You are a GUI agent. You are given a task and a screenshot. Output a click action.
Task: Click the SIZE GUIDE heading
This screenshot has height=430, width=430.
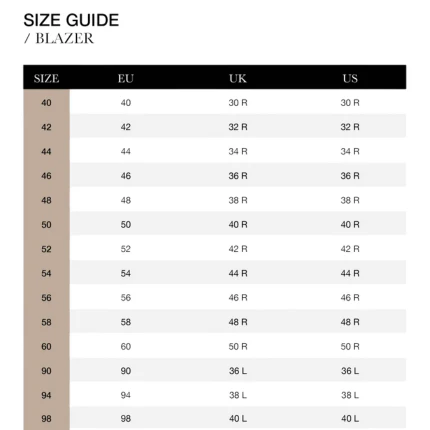[x=71, y=20]
